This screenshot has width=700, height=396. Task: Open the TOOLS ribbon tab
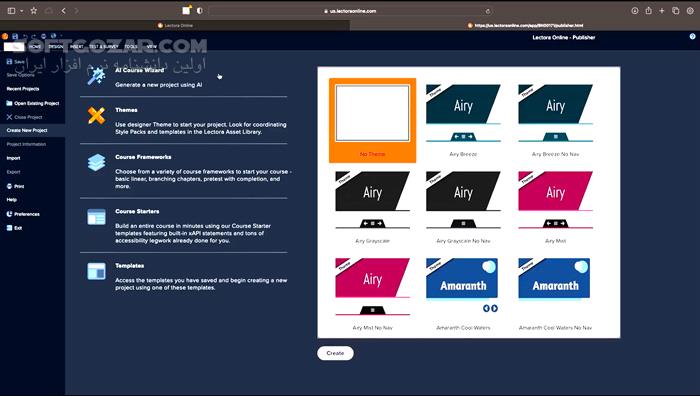pyautogui.click(x=131, y=46)
